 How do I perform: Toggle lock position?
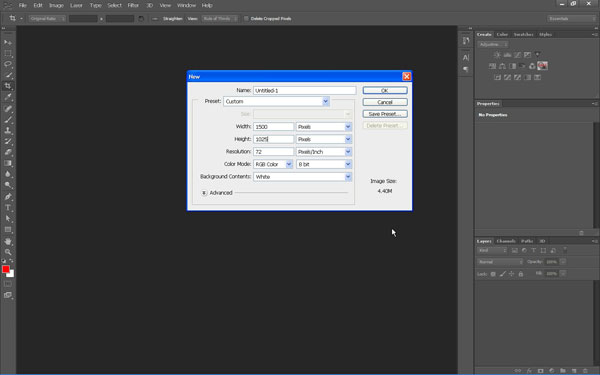512,274
